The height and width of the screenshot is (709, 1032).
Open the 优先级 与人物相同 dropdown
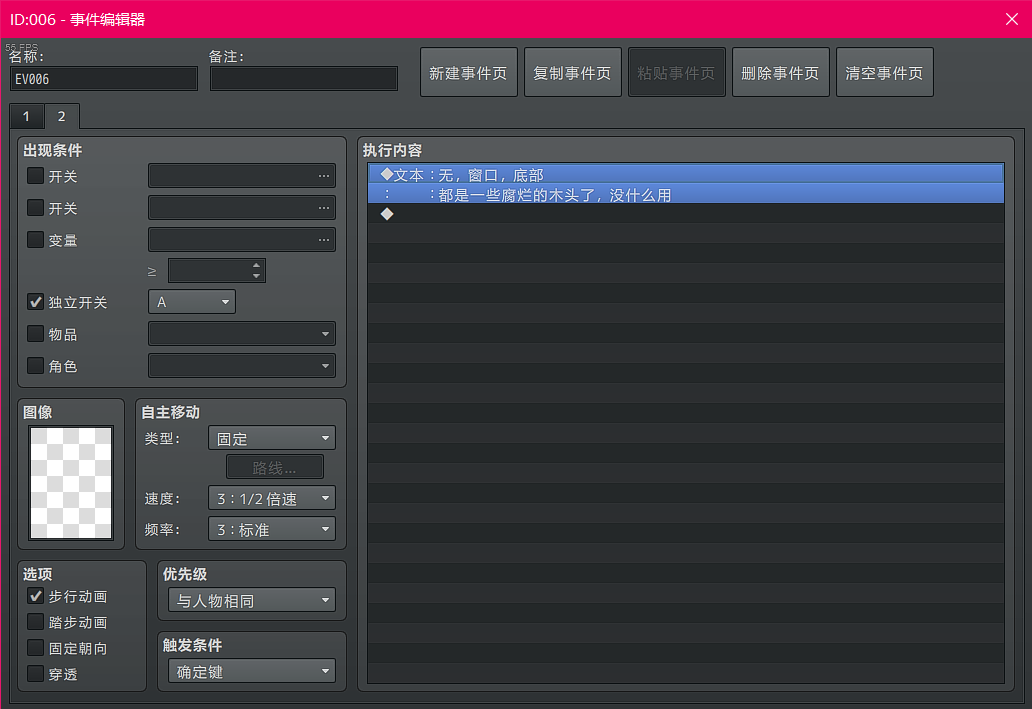click(x=251, y=600)
